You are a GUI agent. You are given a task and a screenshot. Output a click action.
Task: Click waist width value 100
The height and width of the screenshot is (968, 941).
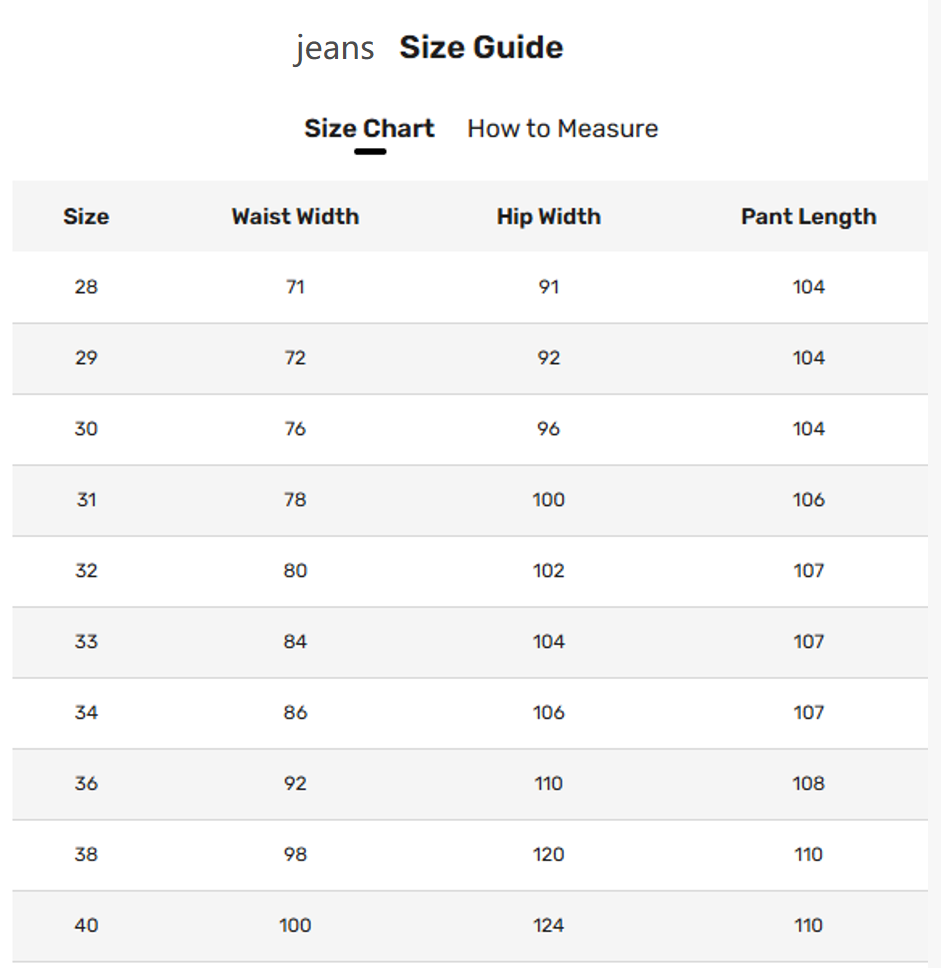pos(295,926)
